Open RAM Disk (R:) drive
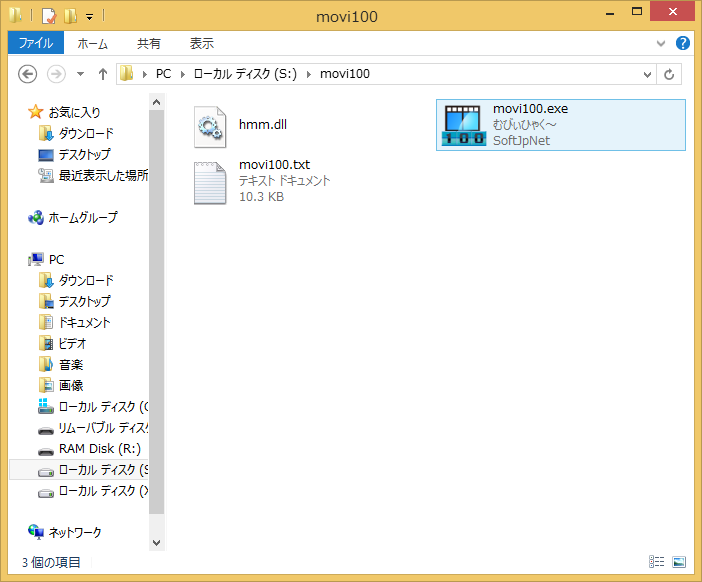The width and height of the screenshot is (702, 582). (100, 449)
